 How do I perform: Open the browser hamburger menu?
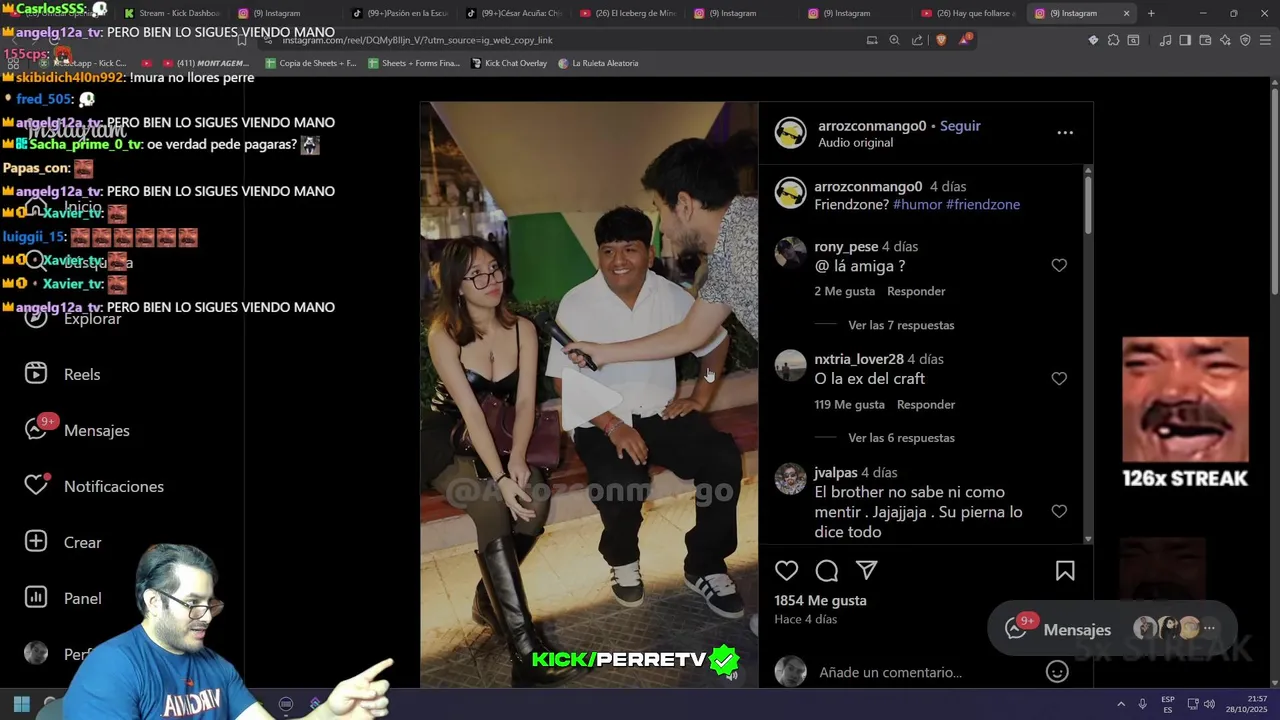coord(1265,40)
